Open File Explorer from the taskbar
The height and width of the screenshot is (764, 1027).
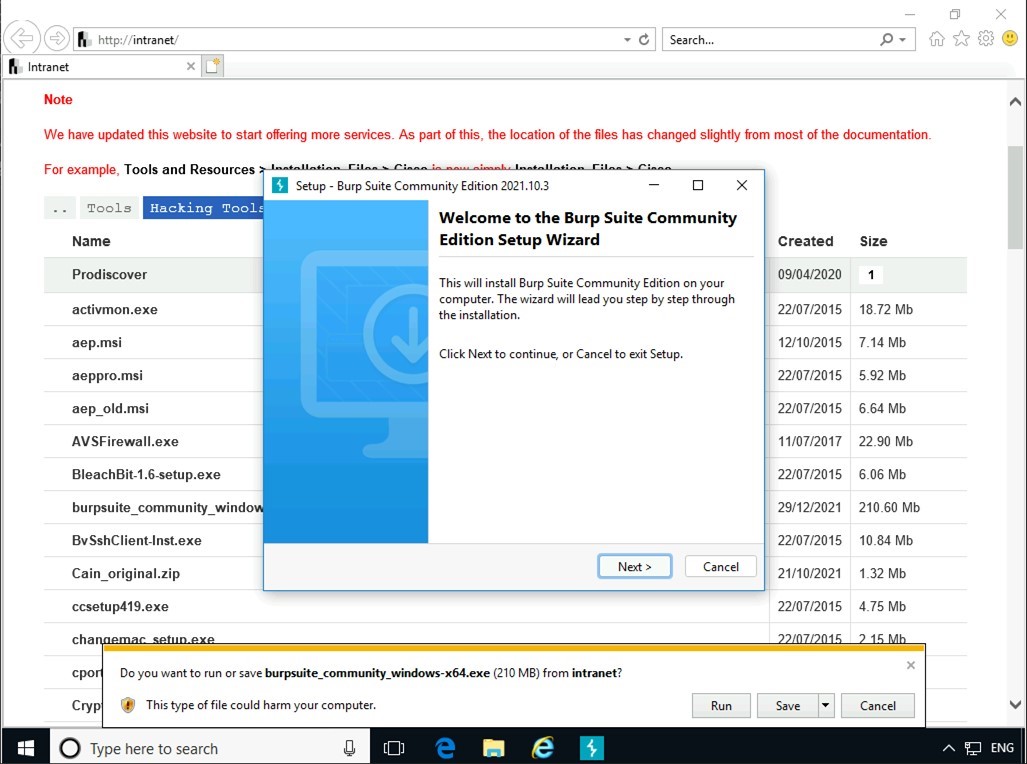point(494,747)
